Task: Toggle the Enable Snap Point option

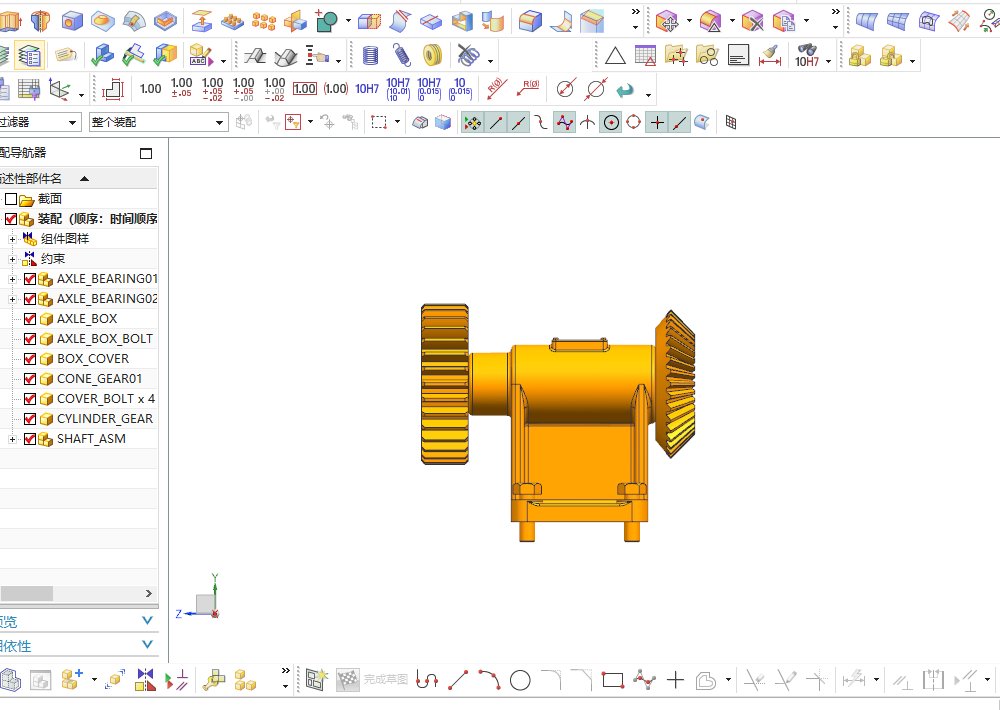Action: (473, 122)
